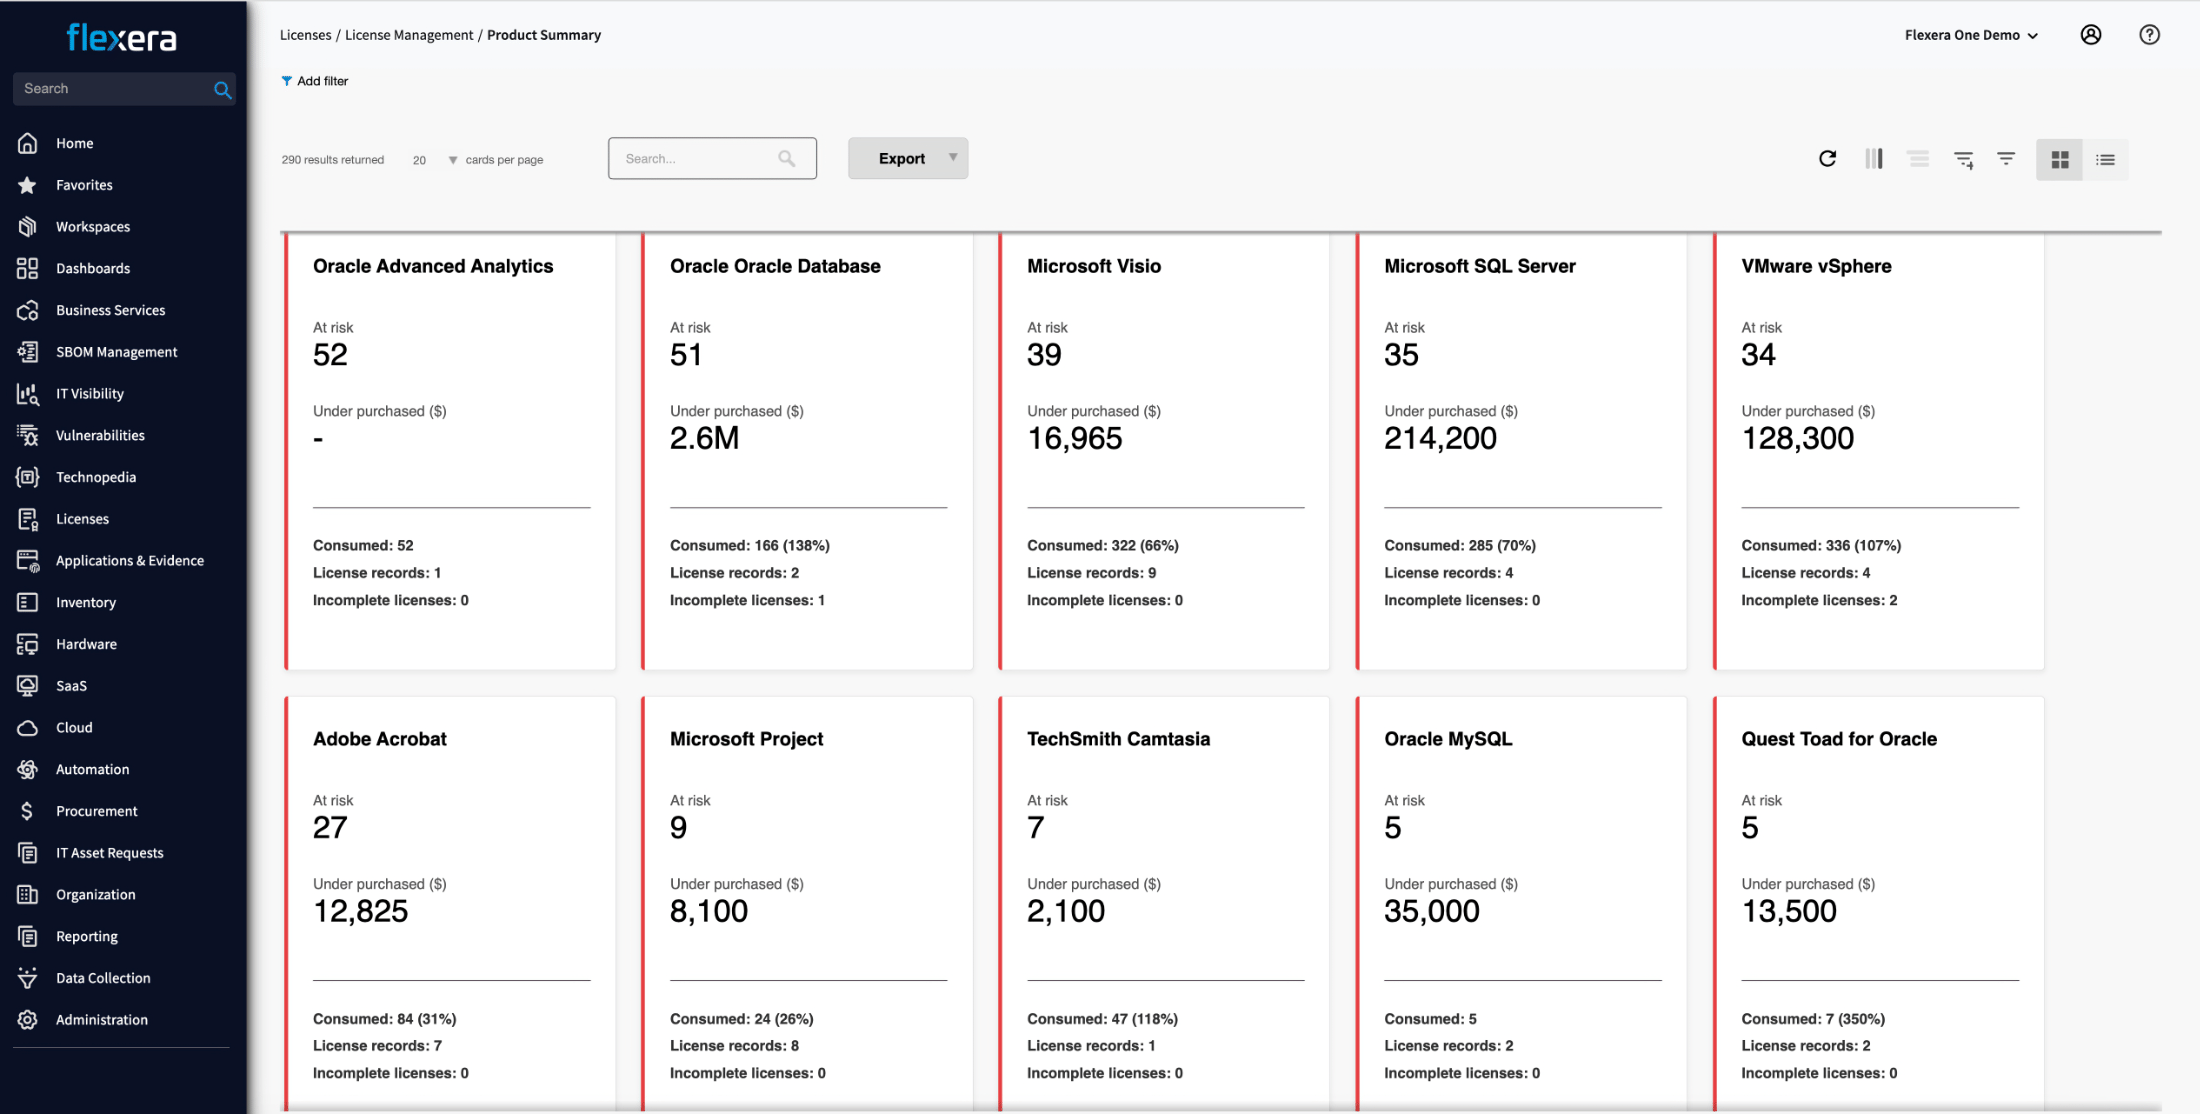Switch to list view
Image resolution: width=2200 pixels, height=1114 pixels.
[2105, 160]
